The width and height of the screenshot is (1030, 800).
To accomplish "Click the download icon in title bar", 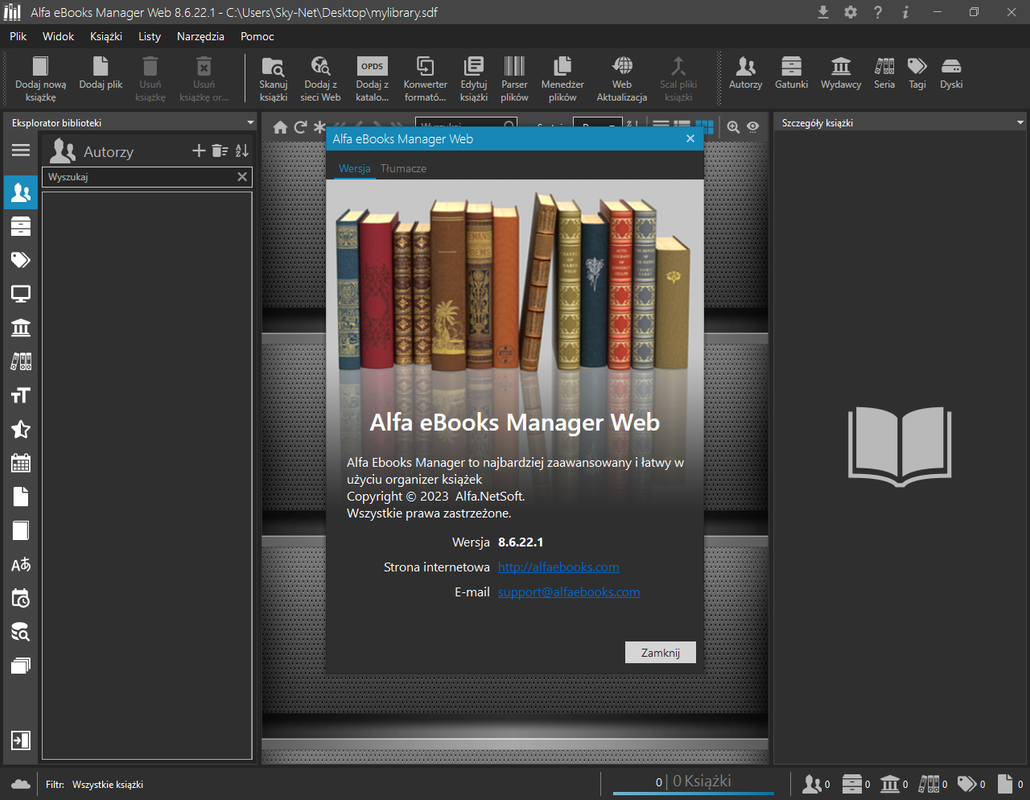I will [822, 12].
